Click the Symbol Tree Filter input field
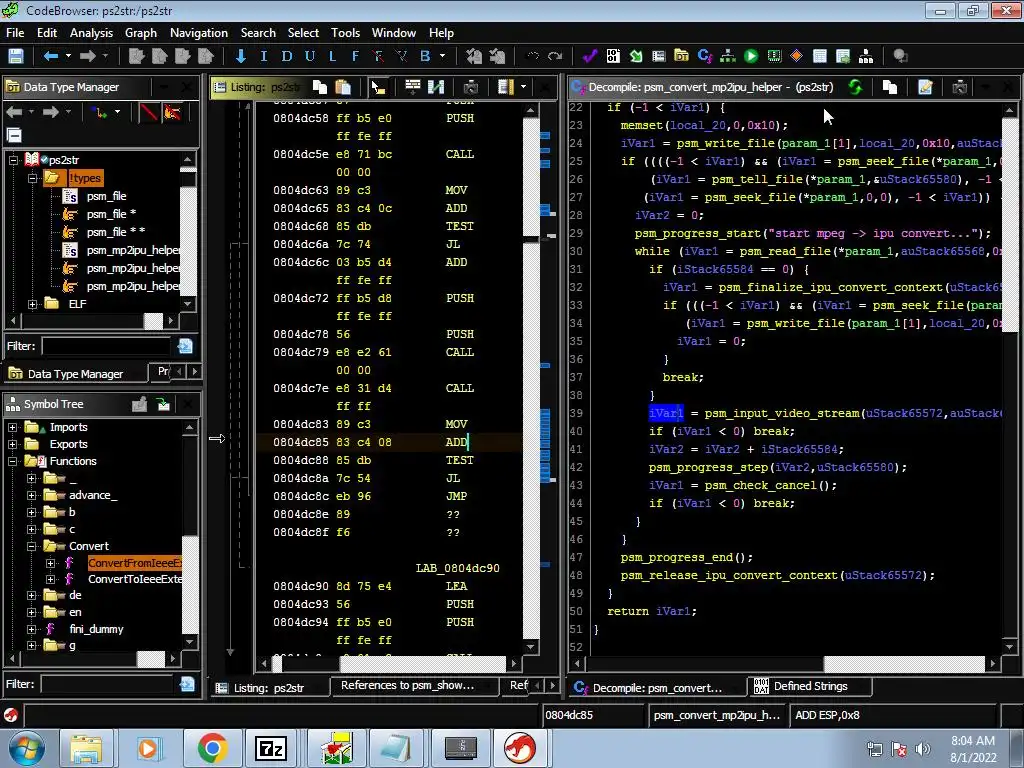This screenshot has width=1024, height=768. pos(106,684)
